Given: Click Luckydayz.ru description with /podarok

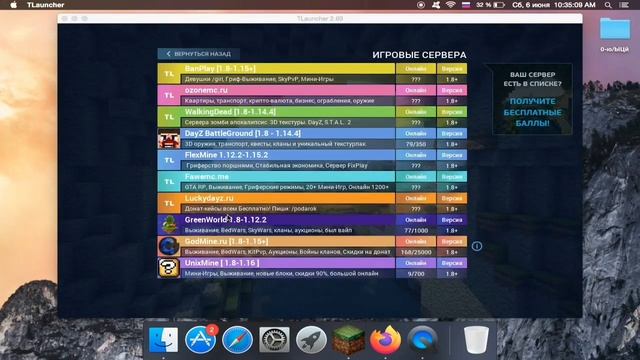Looking at the screenshot, I should pyautogui.click(x=251, y=209).
